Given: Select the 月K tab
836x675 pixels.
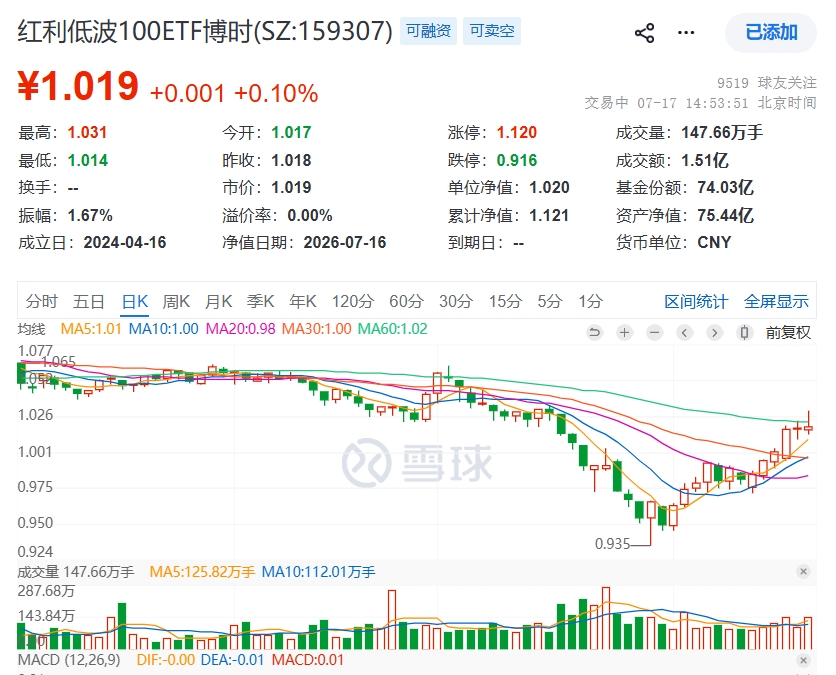Looking at the screenshot, I should tap(219, 301).
